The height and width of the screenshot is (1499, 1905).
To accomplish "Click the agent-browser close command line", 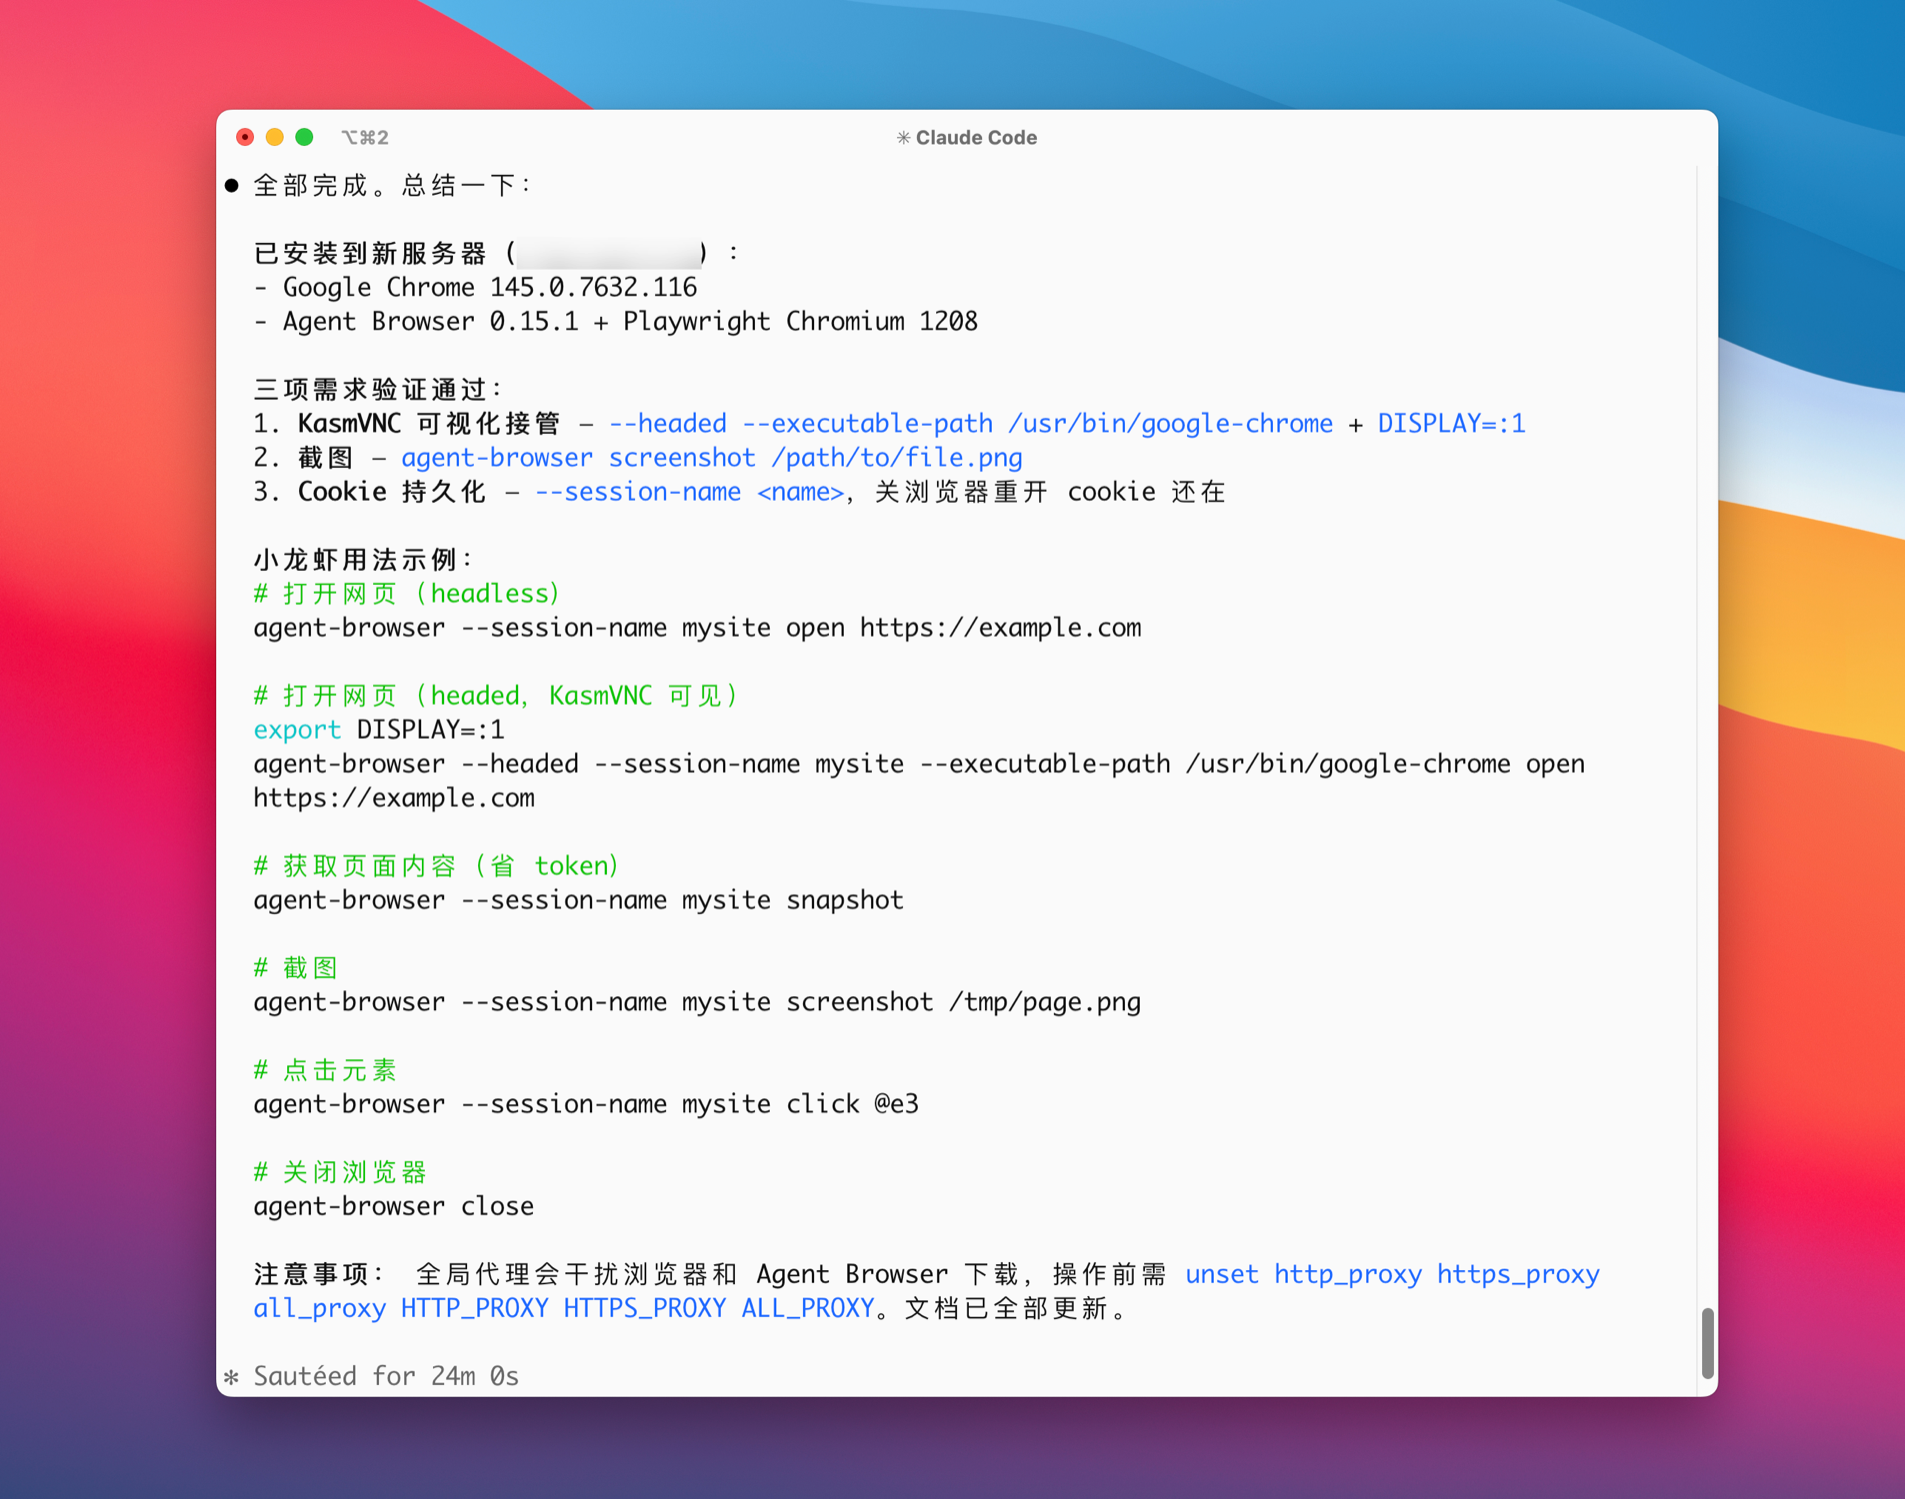I will [x=393, y=1206].
